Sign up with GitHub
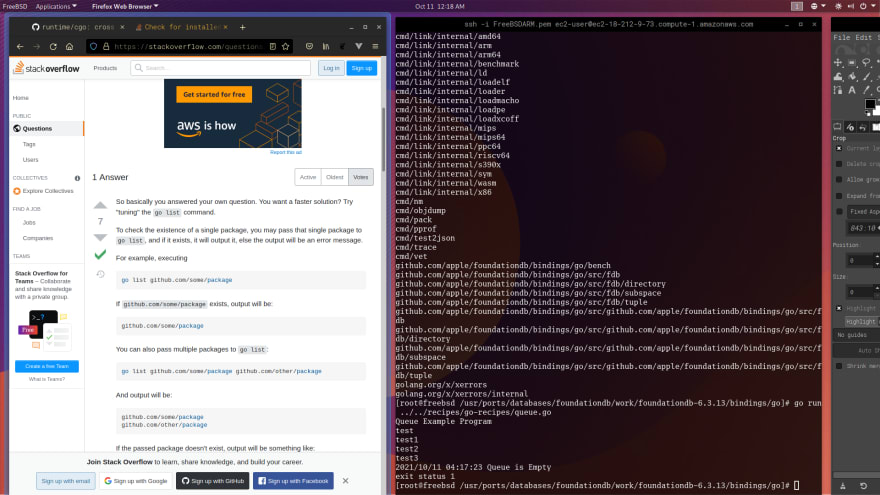This screenshot has width=880, height=495. (213, 481)
